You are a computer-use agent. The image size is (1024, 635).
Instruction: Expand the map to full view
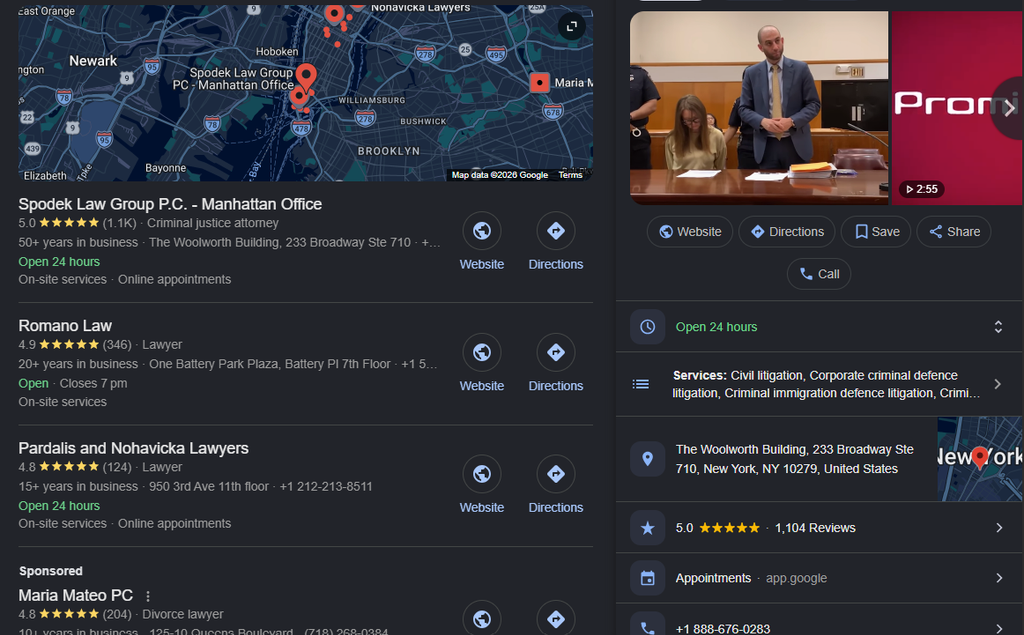(x=571, y=26)
